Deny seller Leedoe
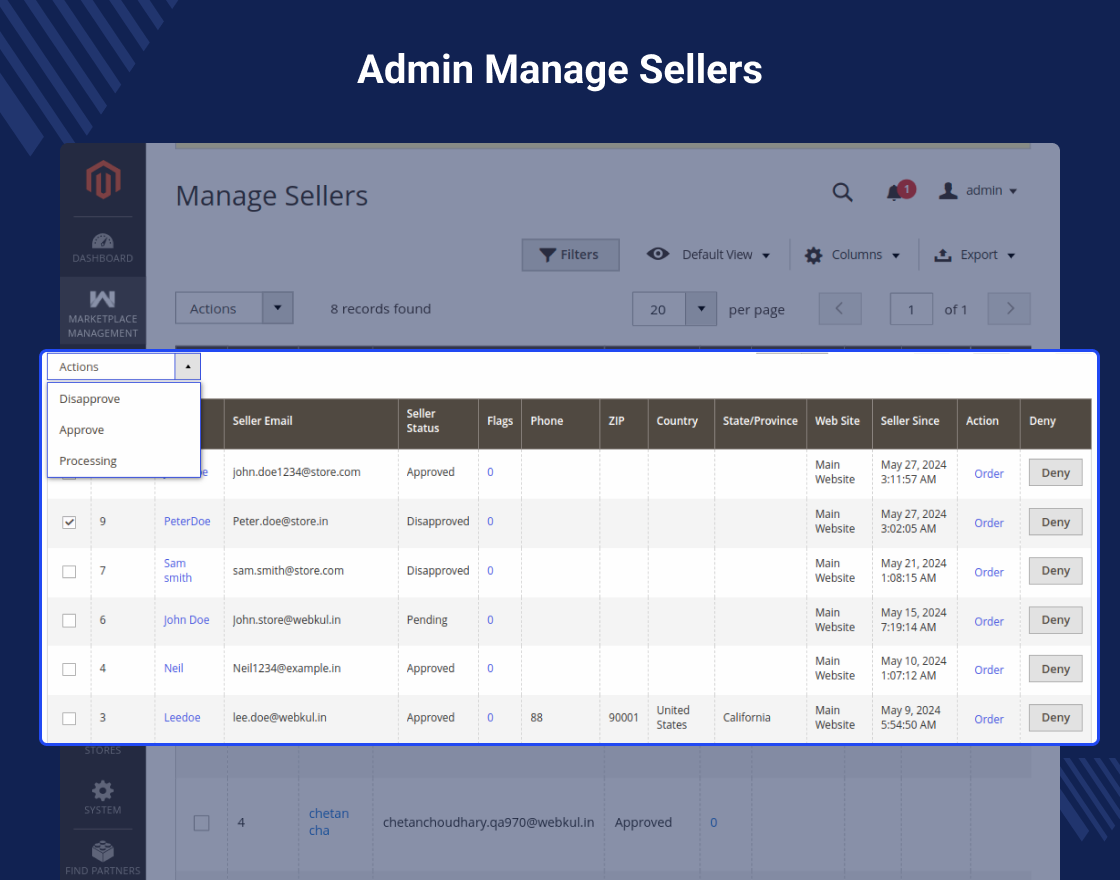Image resolution: width=1120 pixels, height=880 pixels. point(1055,718)
